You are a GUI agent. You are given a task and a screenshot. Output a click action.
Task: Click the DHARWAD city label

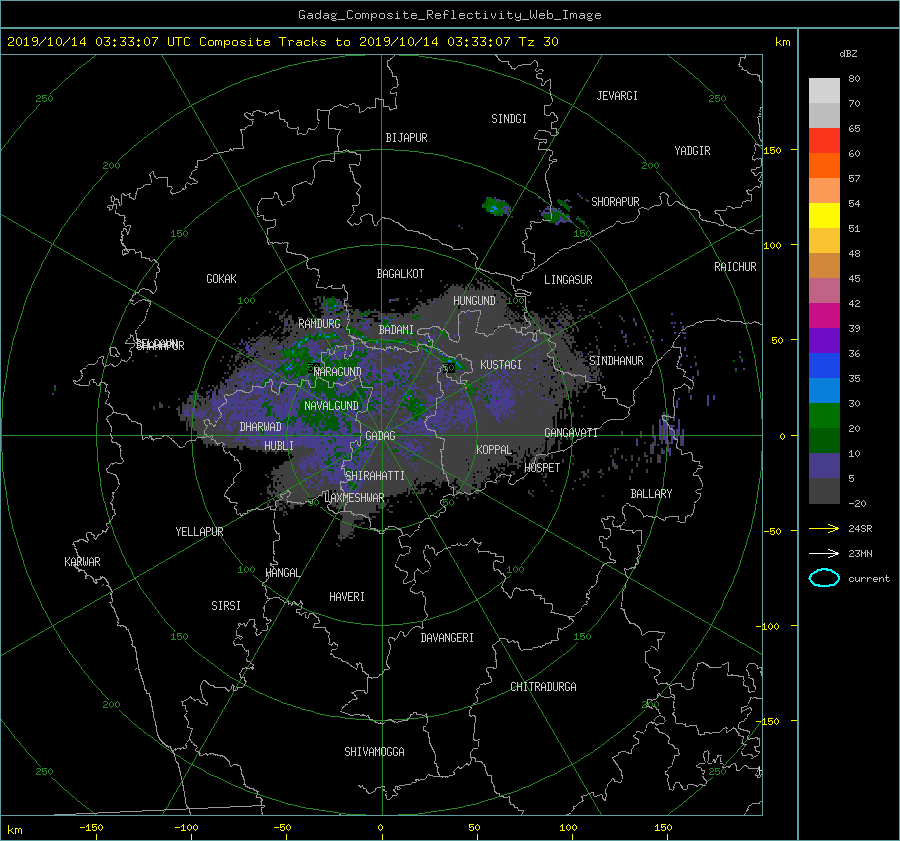coord(260,427)
